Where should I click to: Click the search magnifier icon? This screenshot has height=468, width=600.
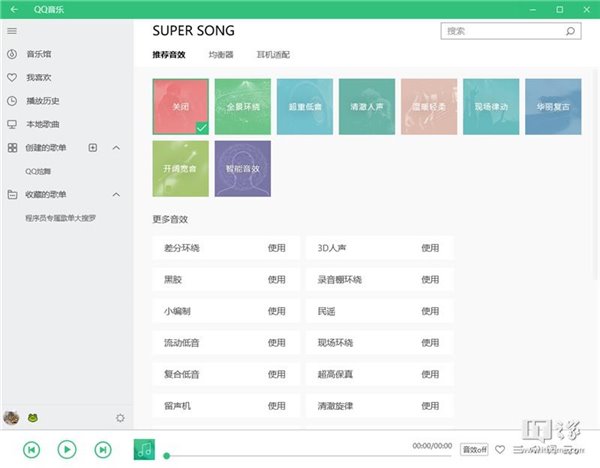570,31
